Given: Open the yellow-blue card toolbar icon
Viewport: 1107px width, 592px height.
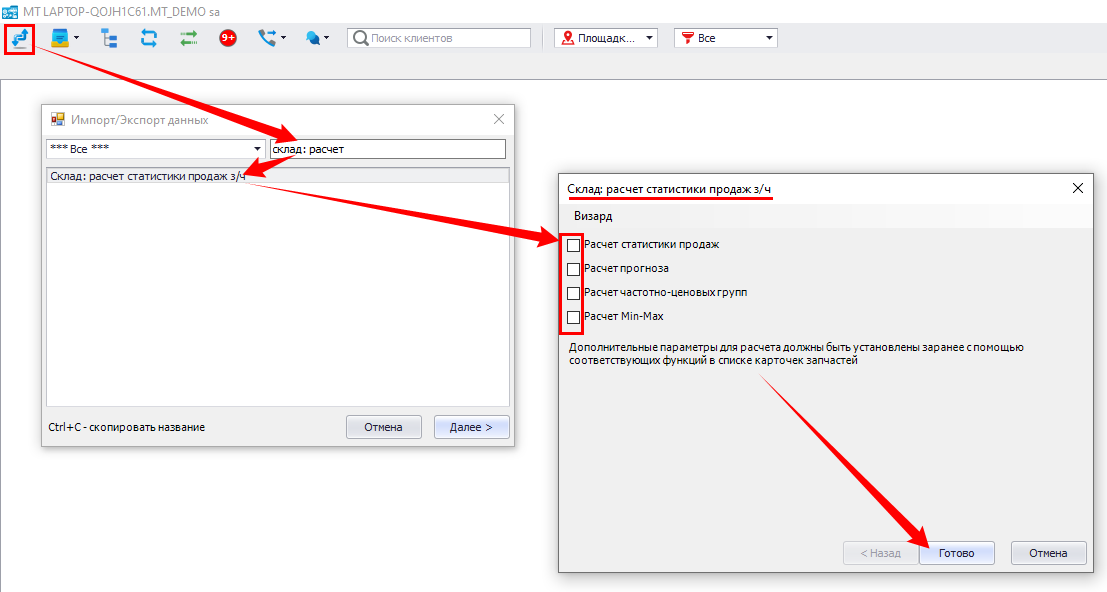Looking at the screenshot, I should [x=62, y=38].
